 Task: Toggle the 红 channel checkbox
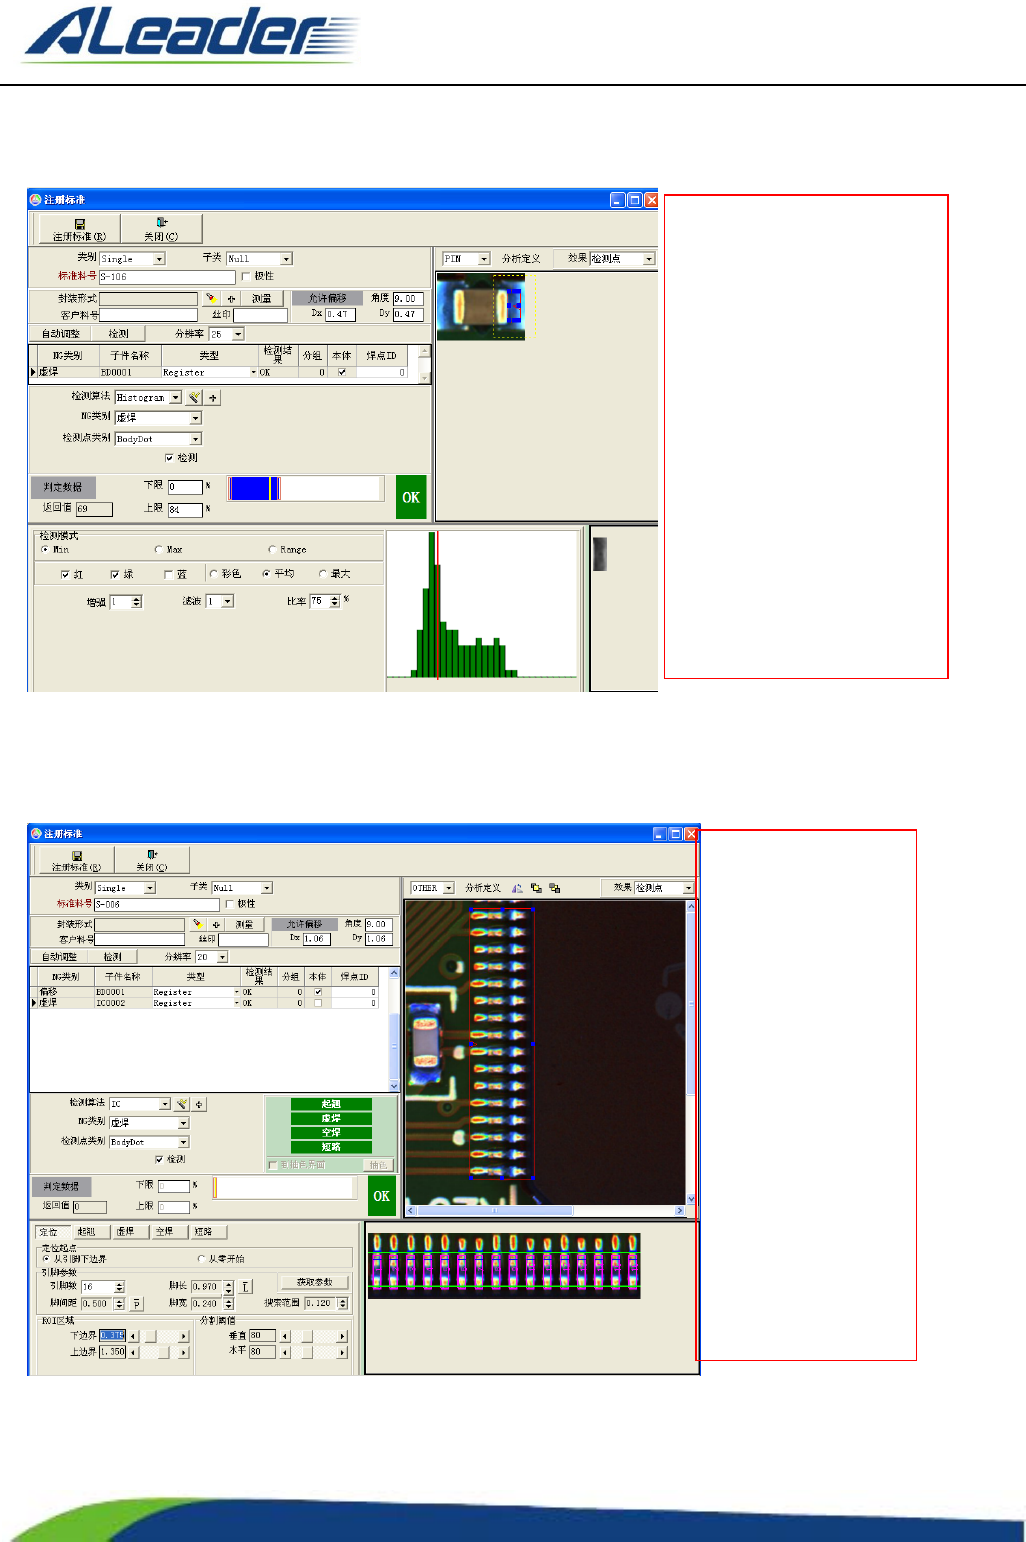[x=65, y=574]
